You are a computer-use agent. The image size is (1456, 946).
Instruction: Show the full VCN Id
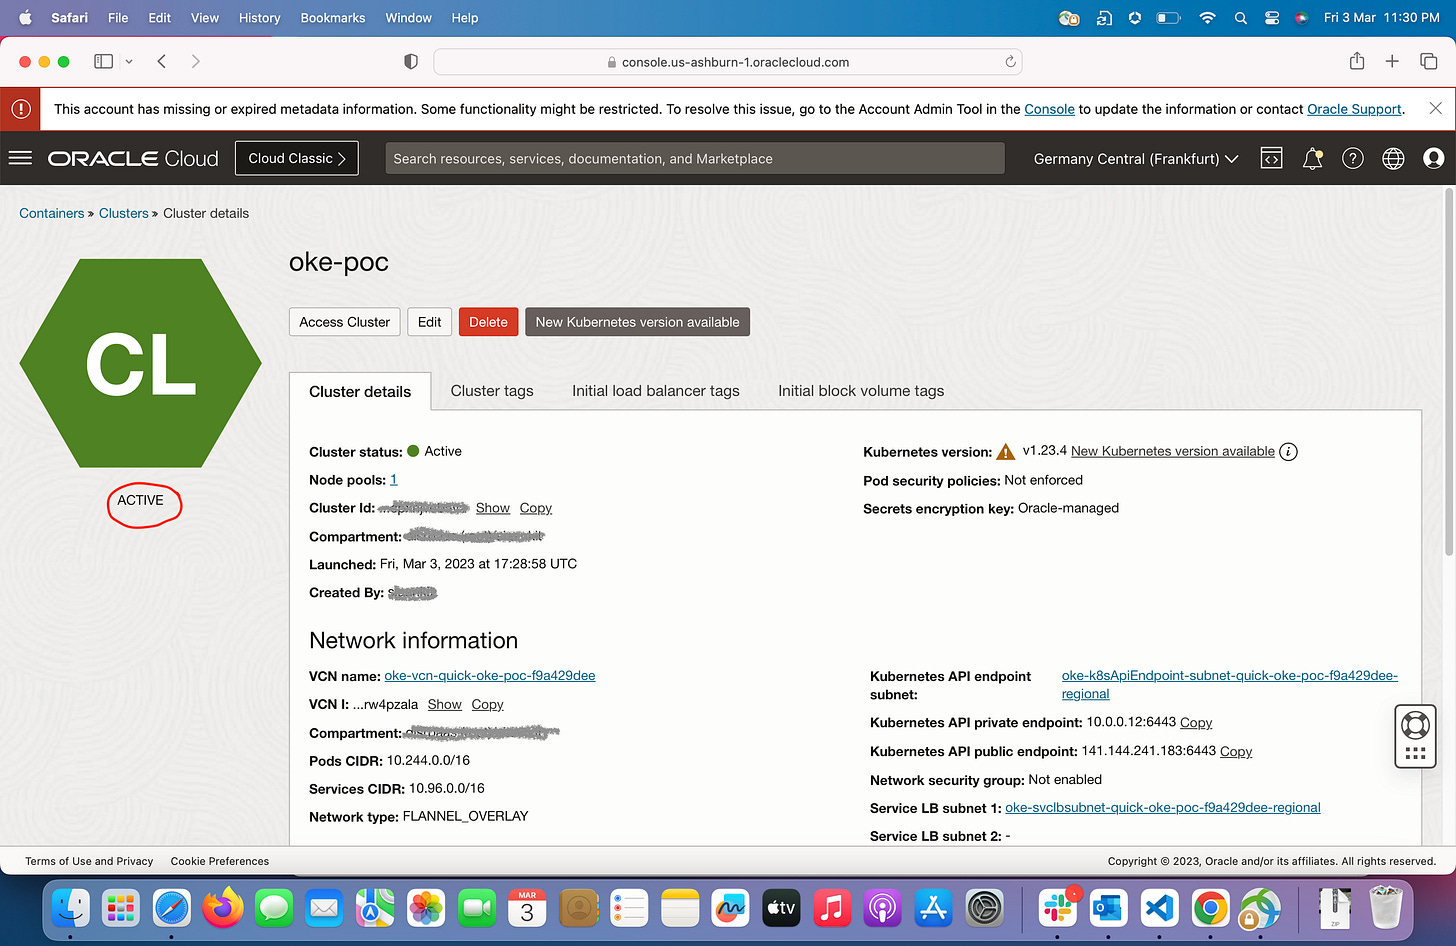coord(445,705)
